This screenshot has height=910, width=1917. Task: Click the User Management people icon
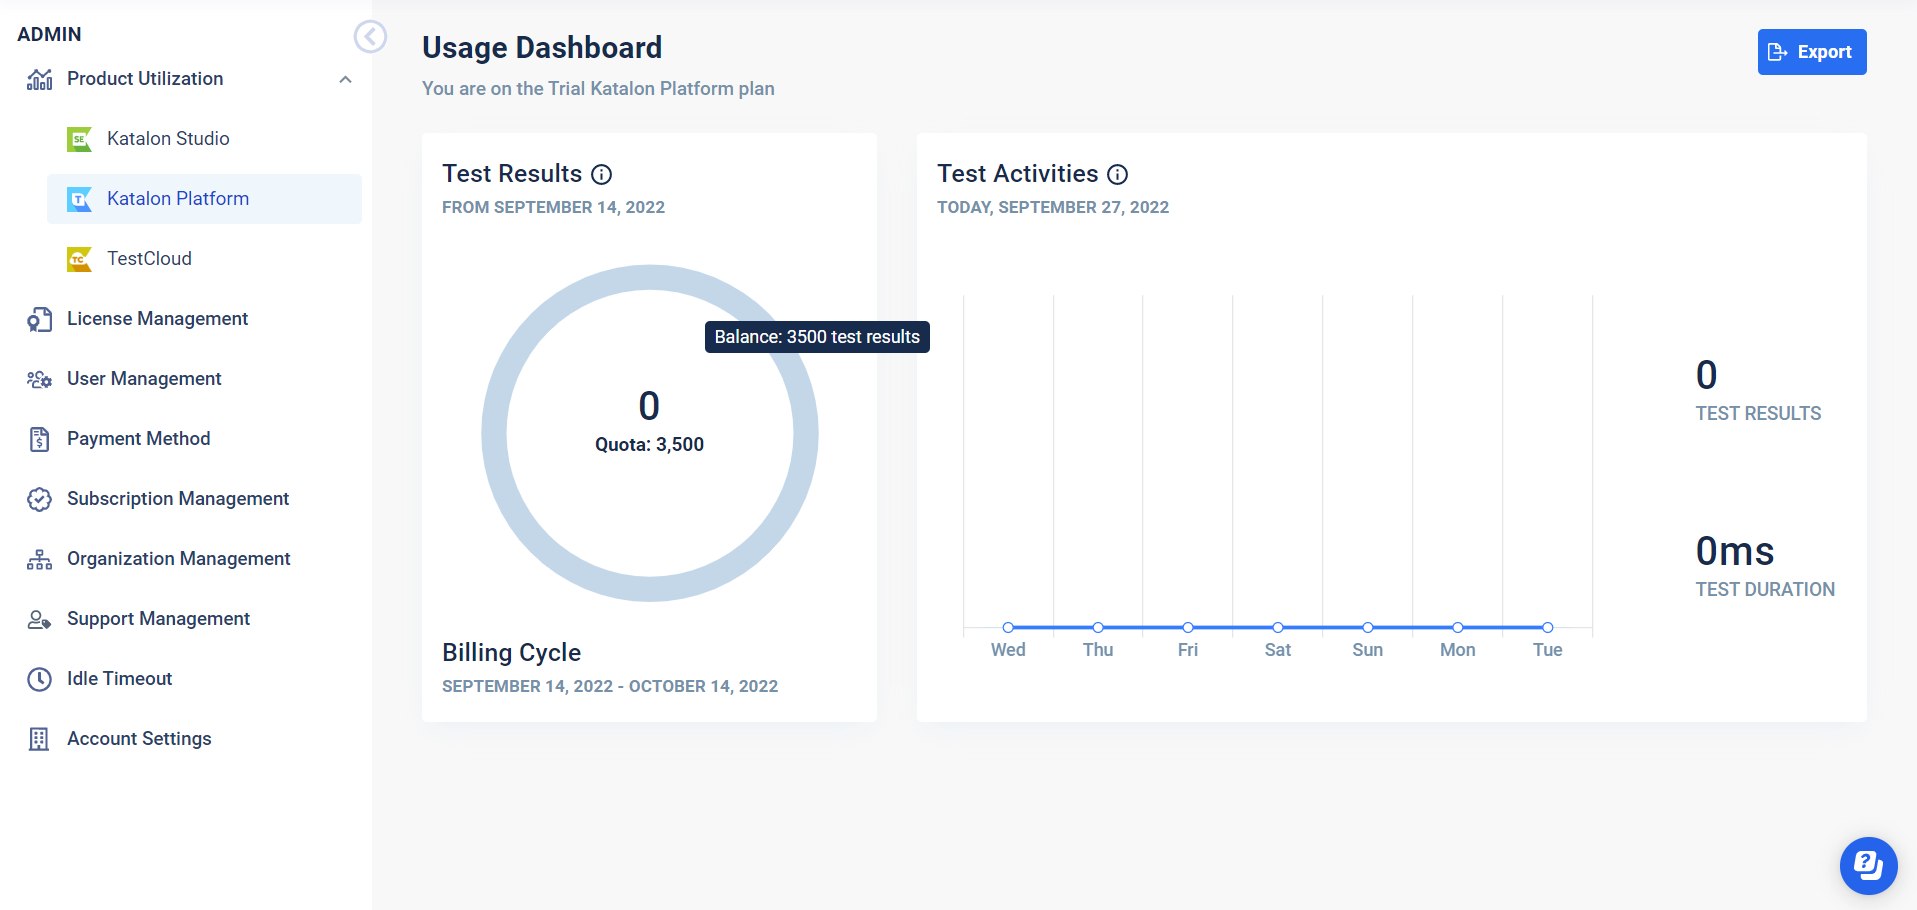pos(39,379)
